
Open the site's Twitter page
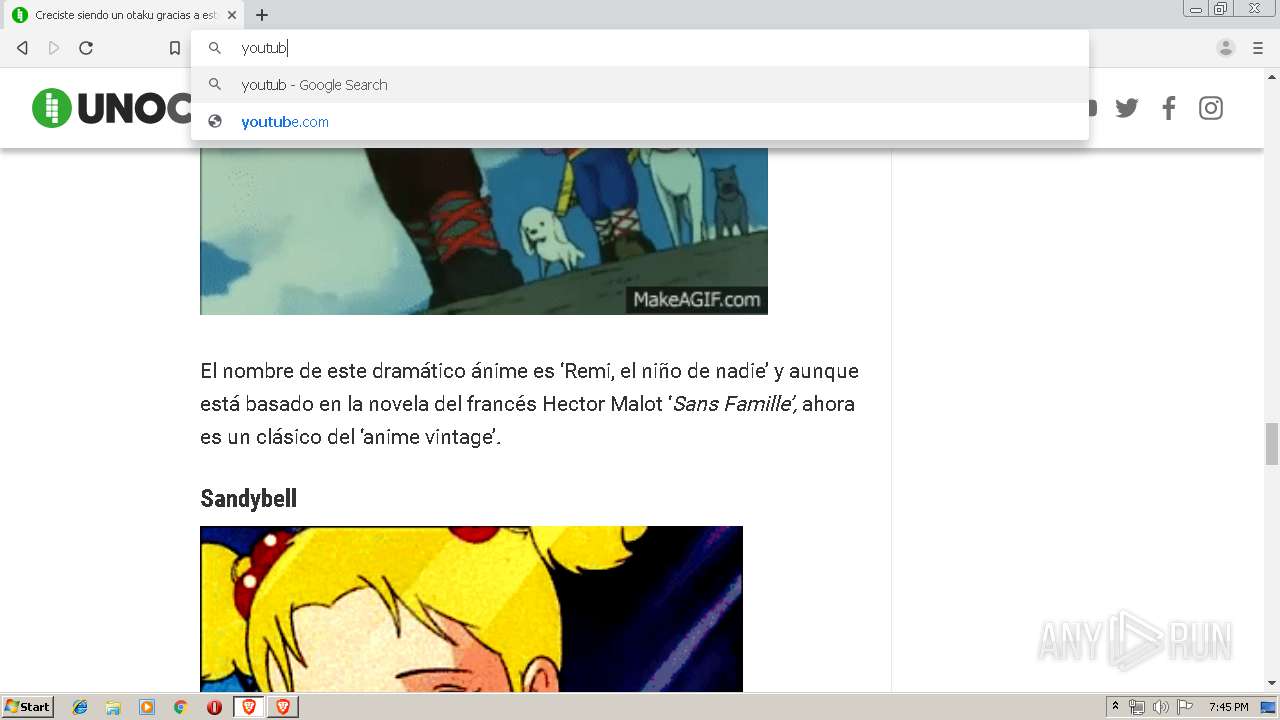tap(1127, 108)
